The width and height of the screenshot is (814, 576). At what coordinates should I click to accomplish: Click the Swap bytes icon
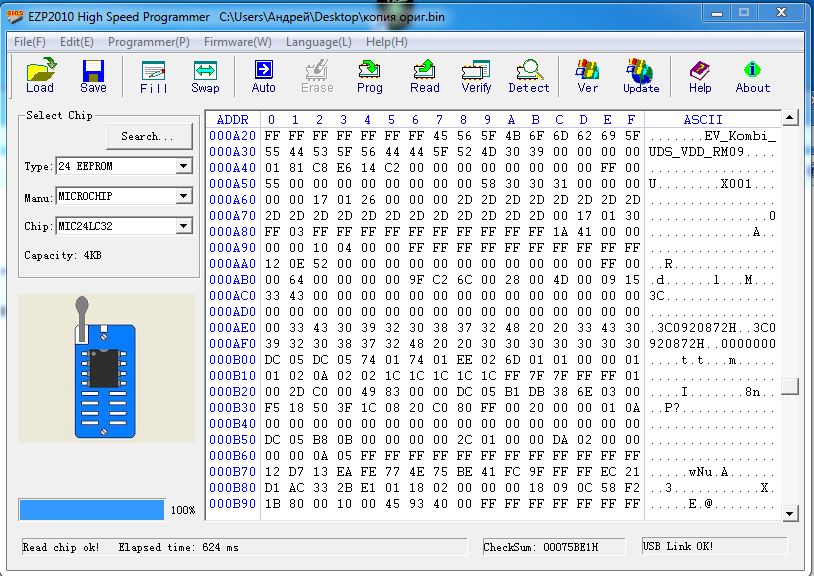205,75
